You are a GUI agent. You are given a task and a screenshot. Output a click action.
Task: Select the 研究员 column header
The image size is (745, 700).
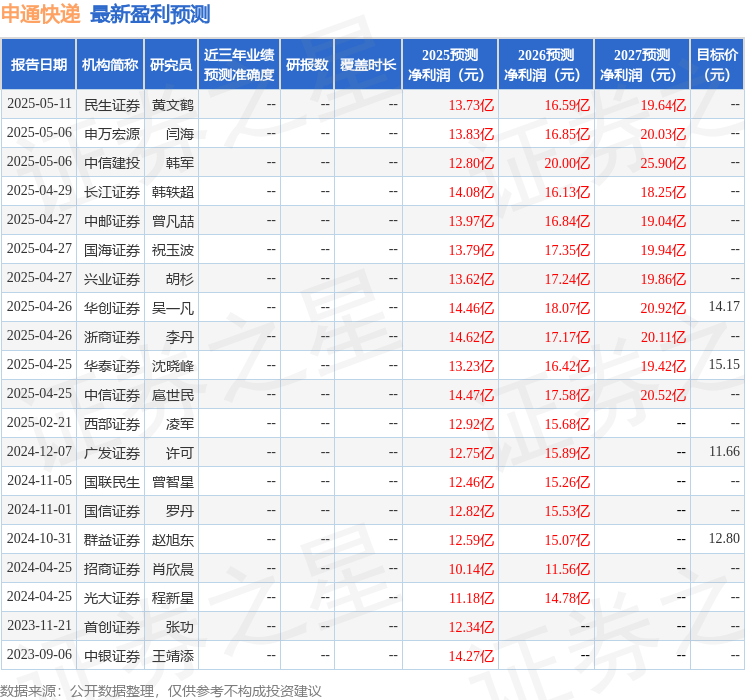point(171,64)
